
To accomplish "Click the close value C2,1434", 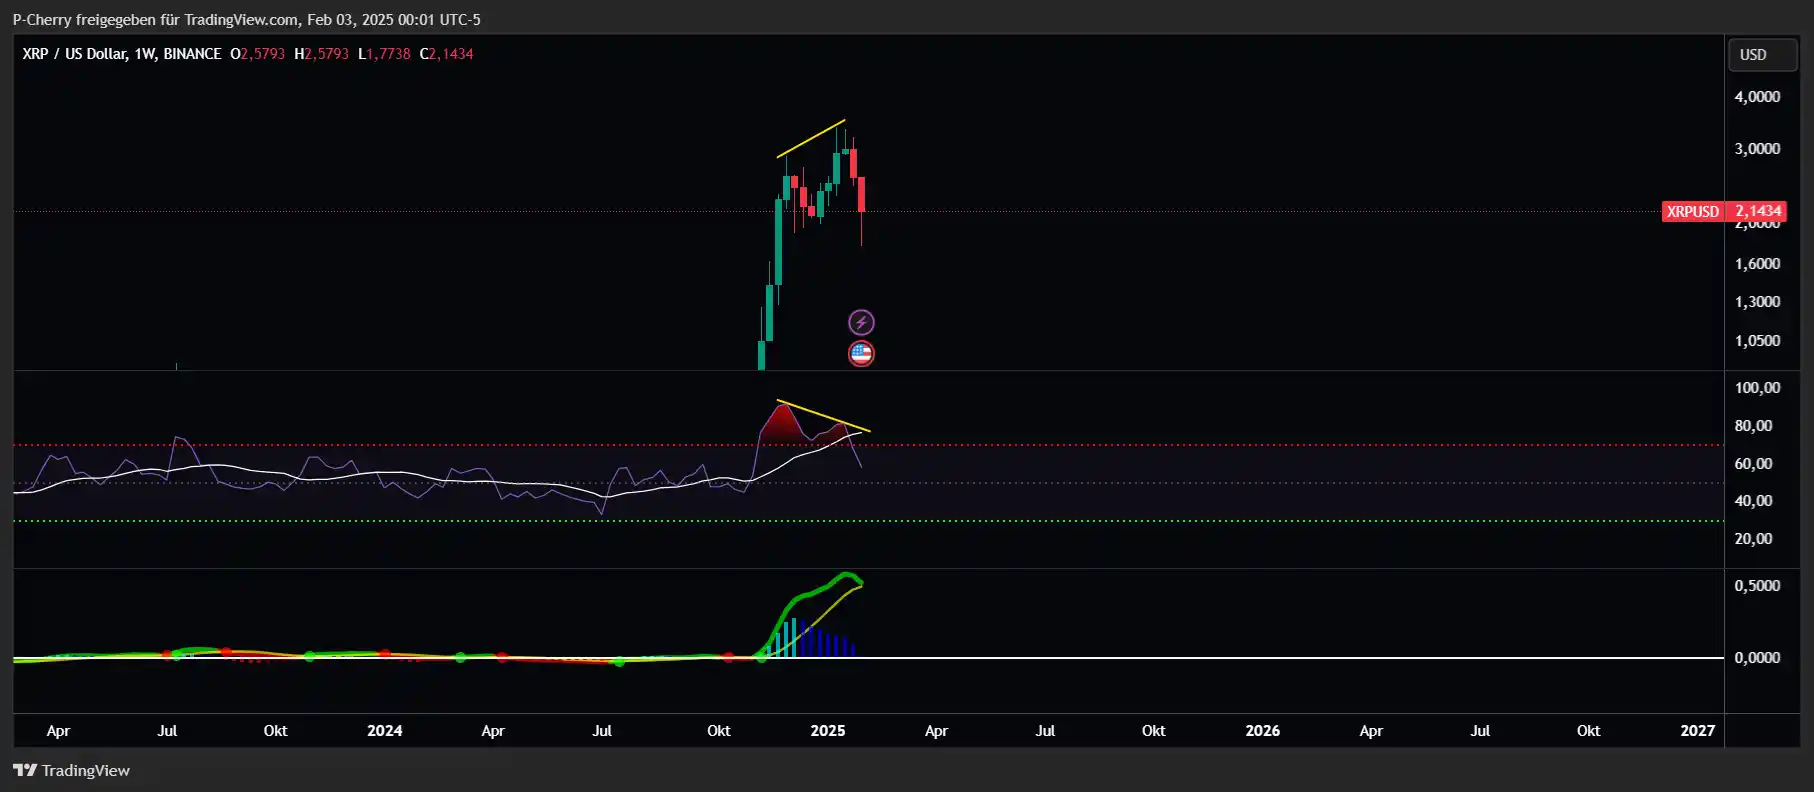I will tap(446, 54).
